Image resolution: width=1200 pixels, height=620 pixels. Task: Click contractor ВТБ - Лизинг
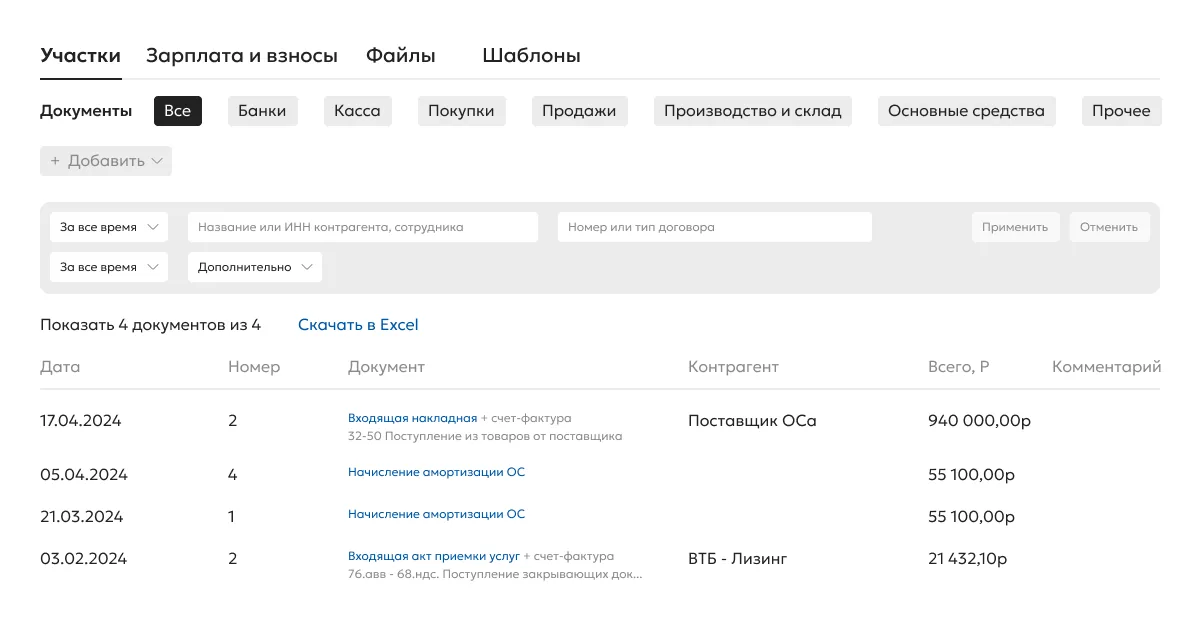[x=738, y=559]
